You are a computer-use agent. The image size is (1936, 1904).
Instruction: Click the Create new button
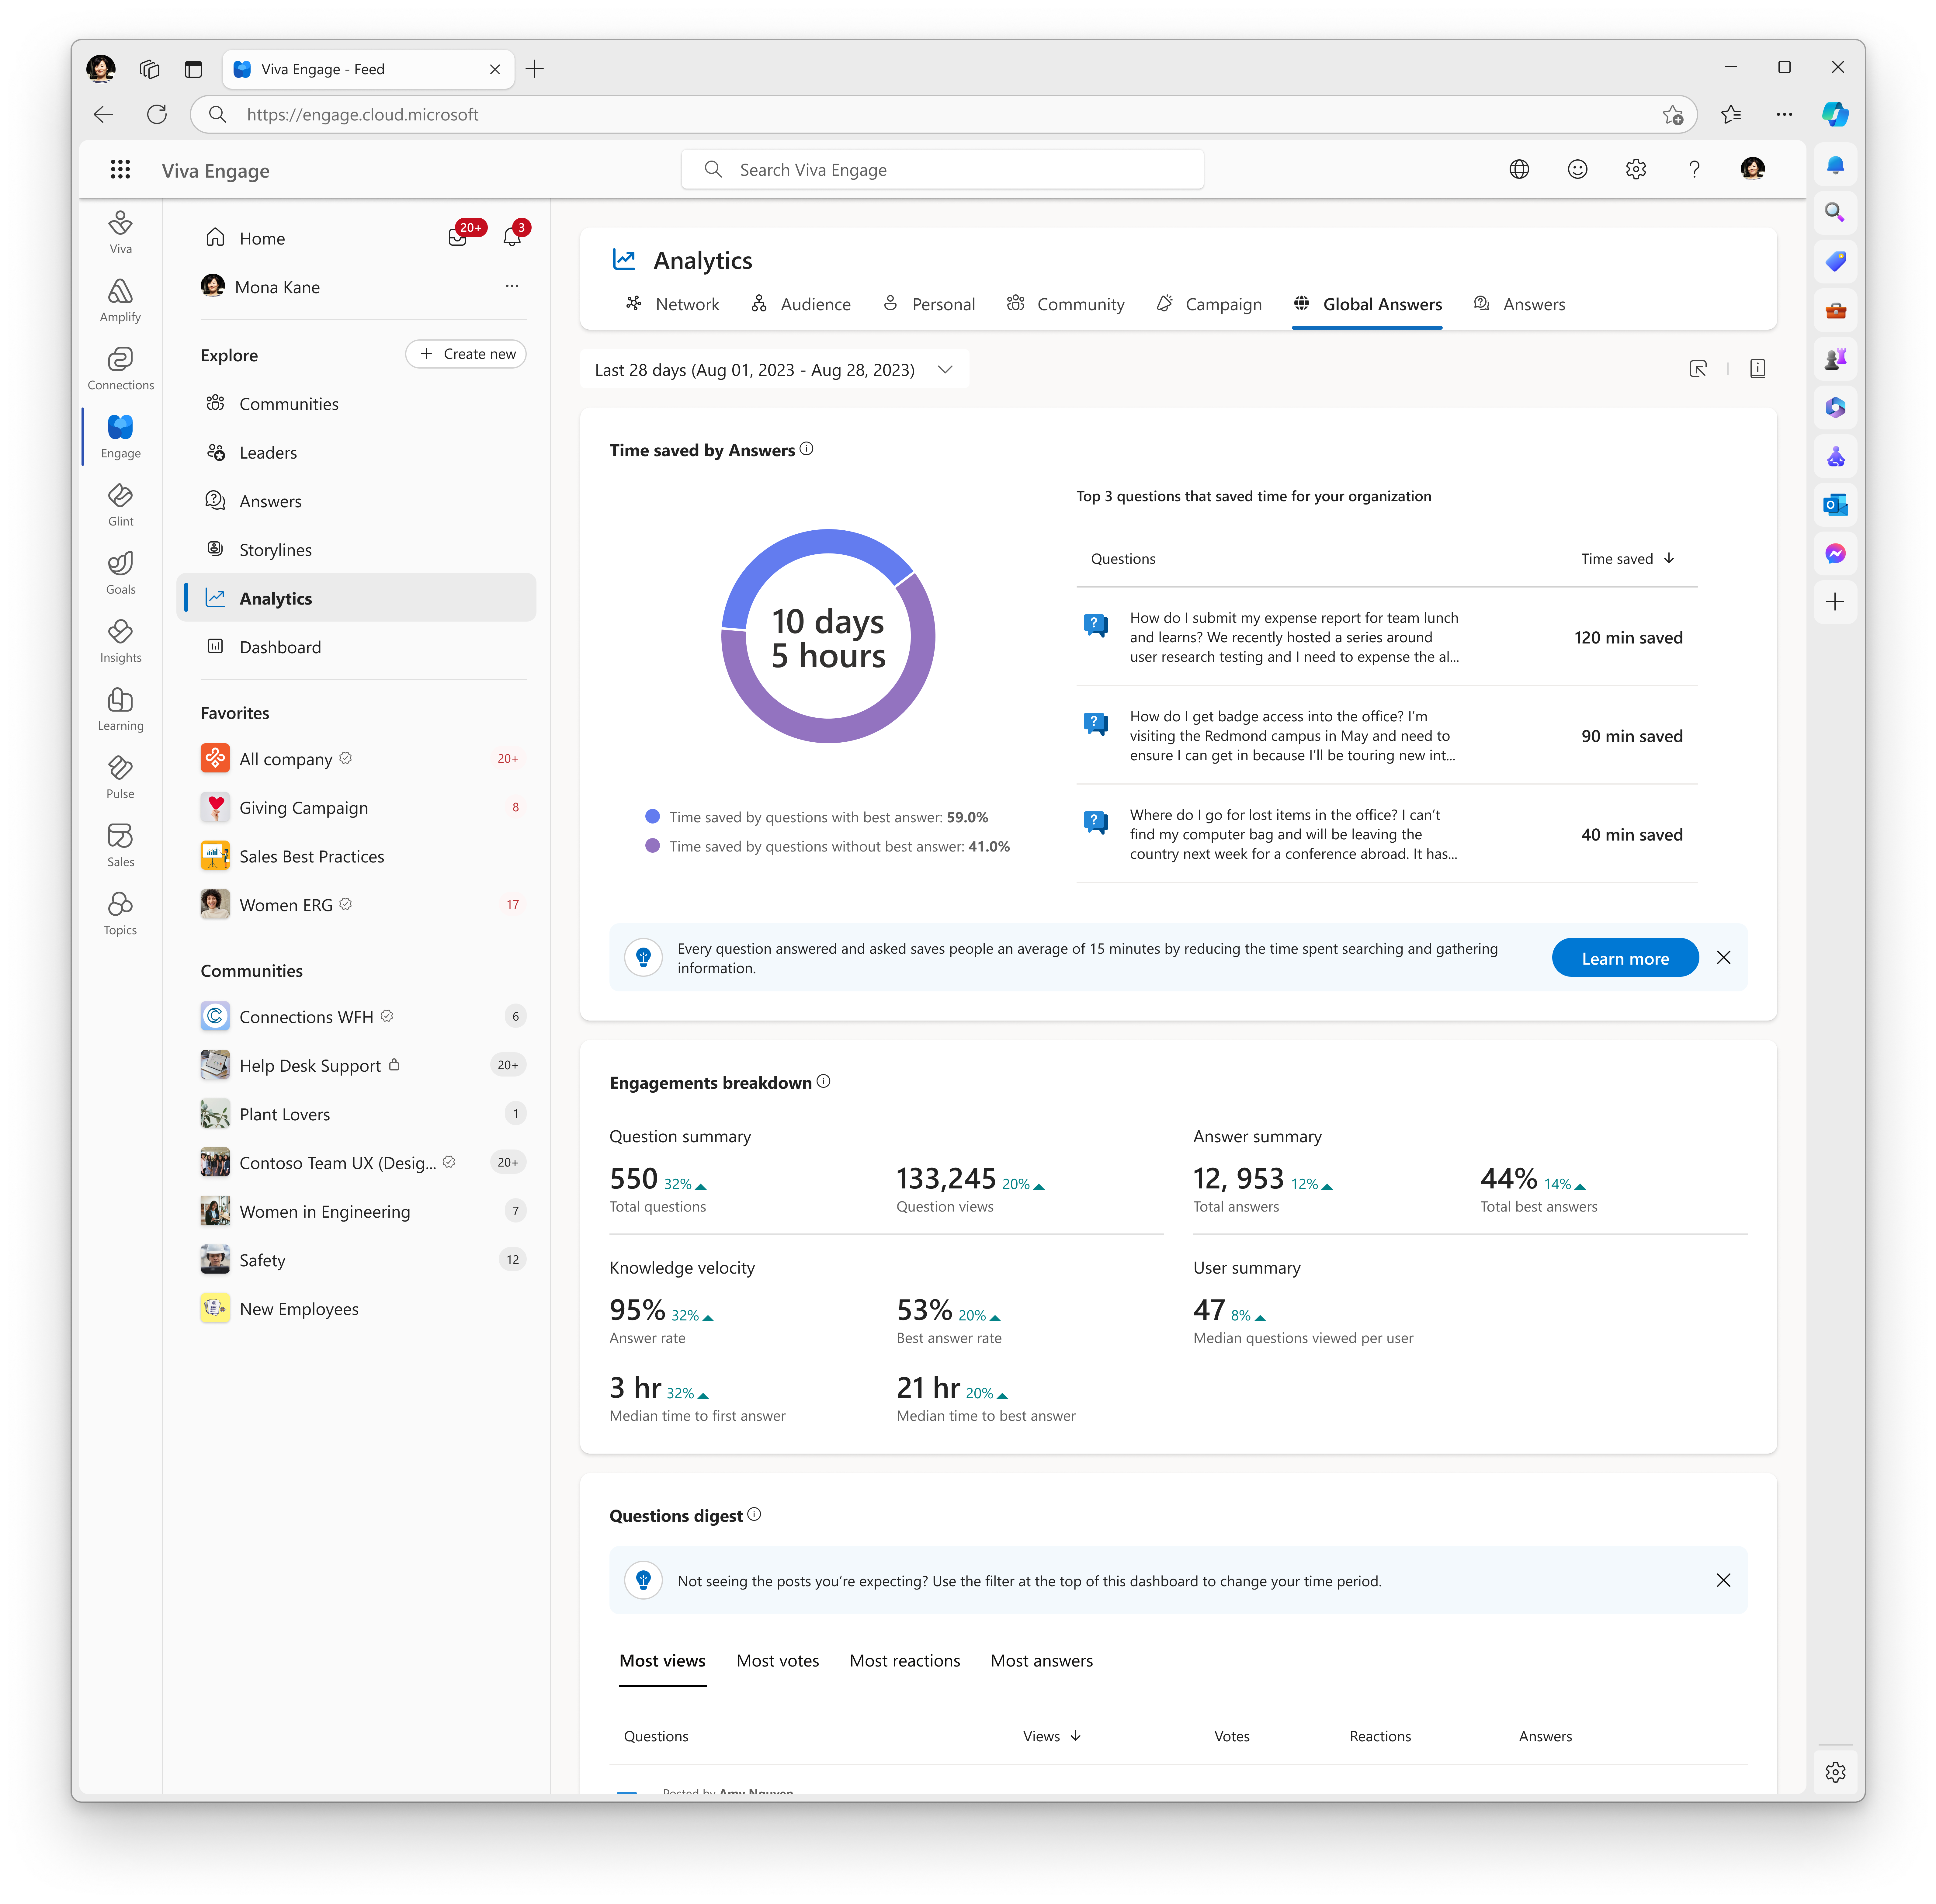click(x=466, y=354)
